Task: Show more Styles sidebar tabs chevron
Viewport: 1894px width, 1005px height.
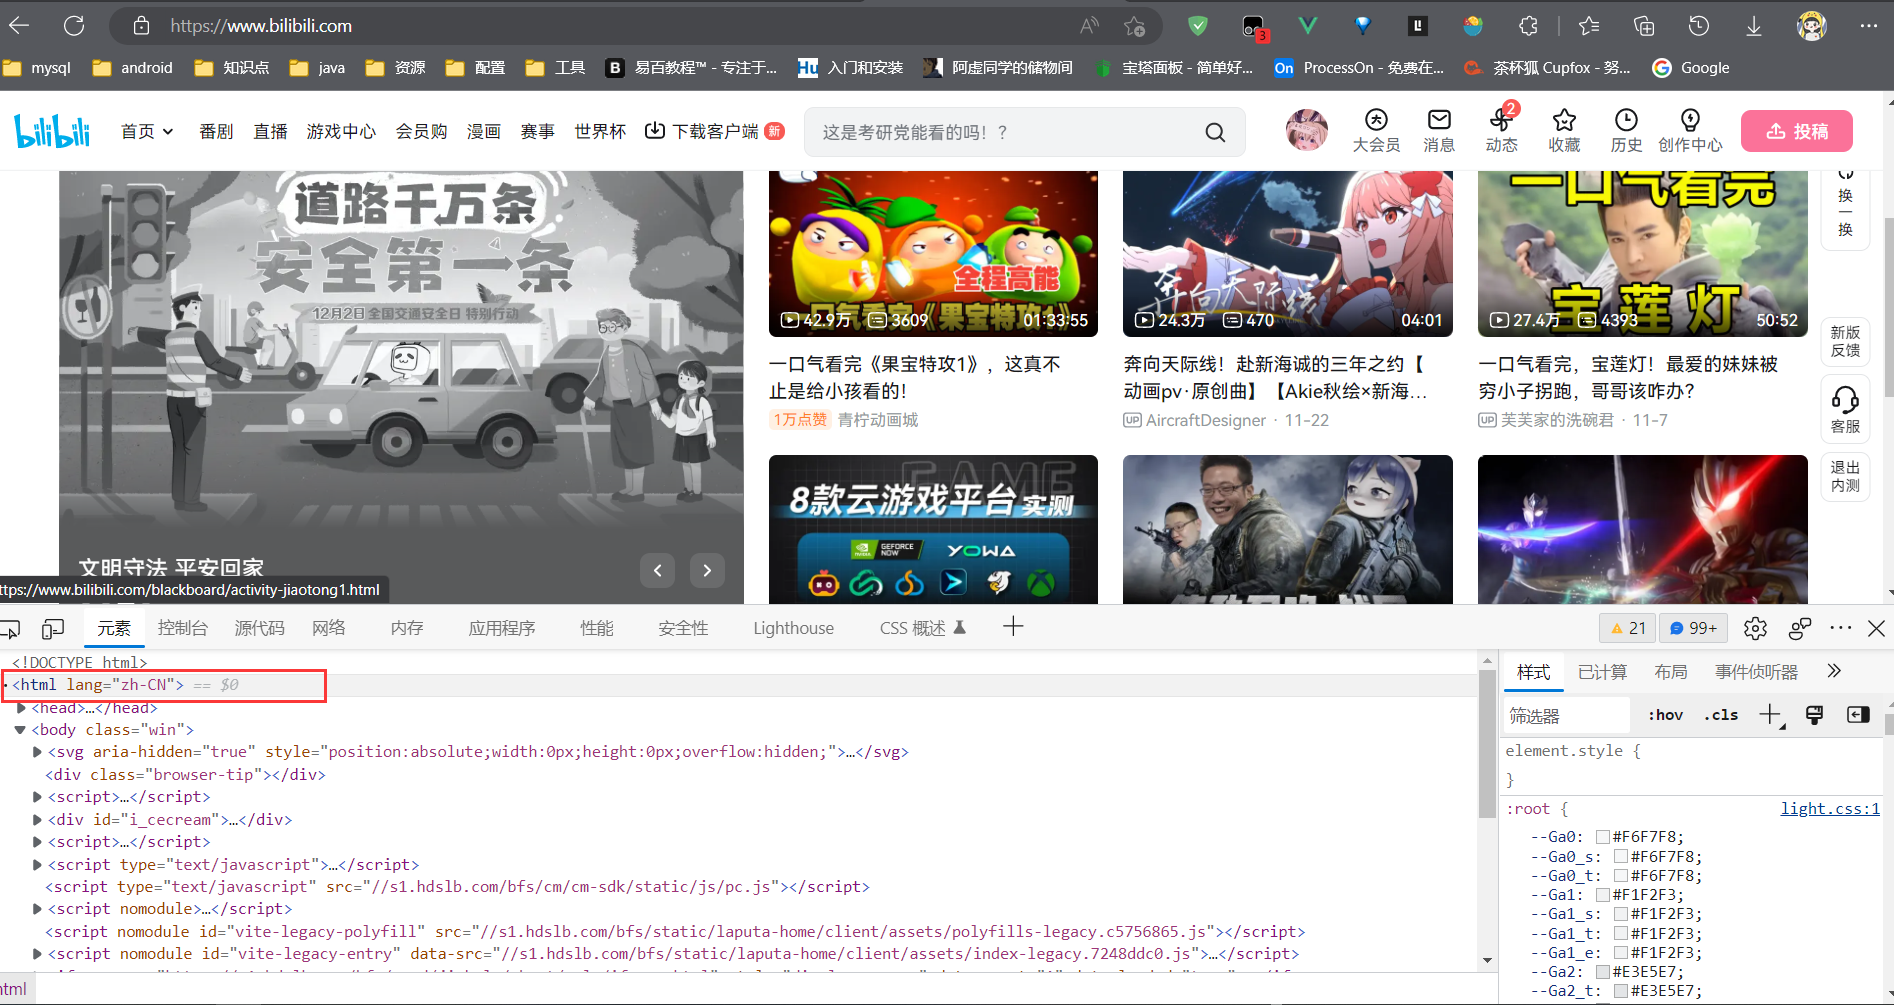Action: tap(1834, 671)
